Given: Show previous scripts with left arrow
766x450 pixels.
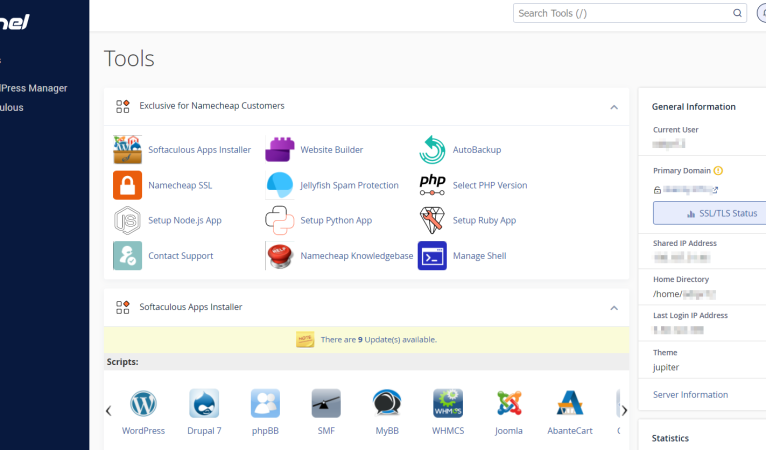Looking at the screenshot, I should click(x=108, y=410).
